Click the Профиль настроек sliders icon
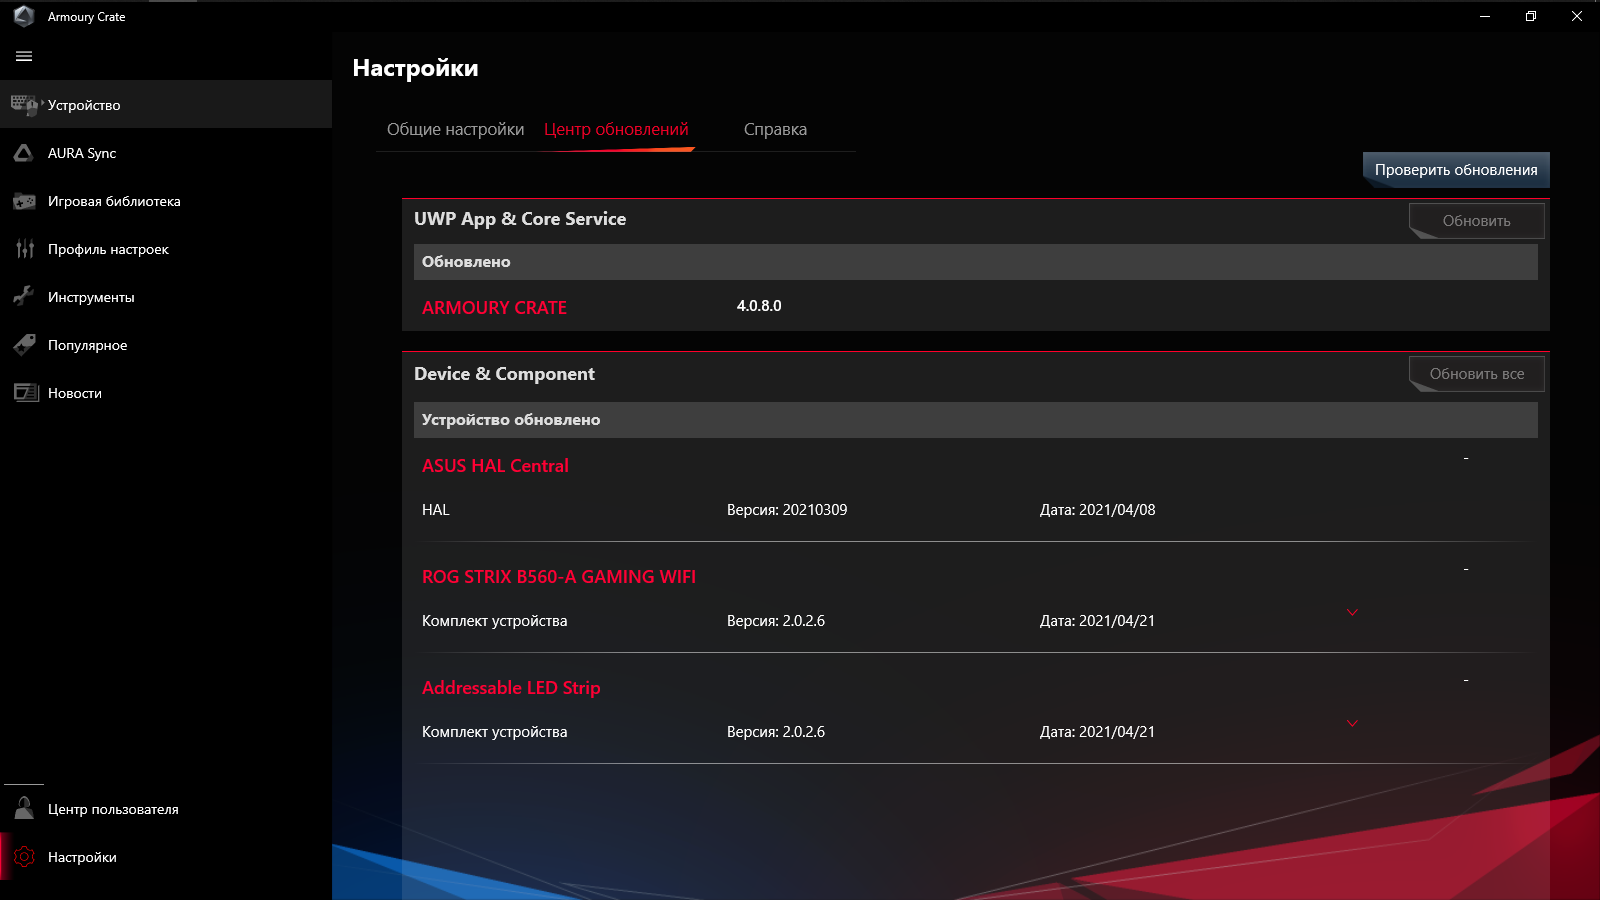This screenshot has width=1600, height=900. [24, 249]
